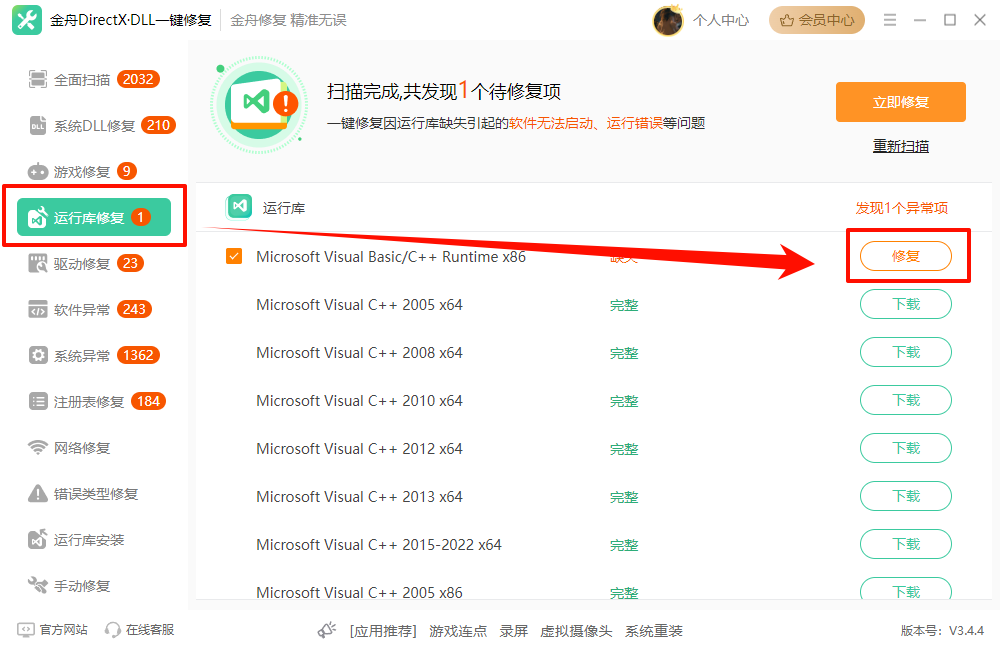
Task: Click the runtime install (运行库安装) icon
Action: pos(38,539)
